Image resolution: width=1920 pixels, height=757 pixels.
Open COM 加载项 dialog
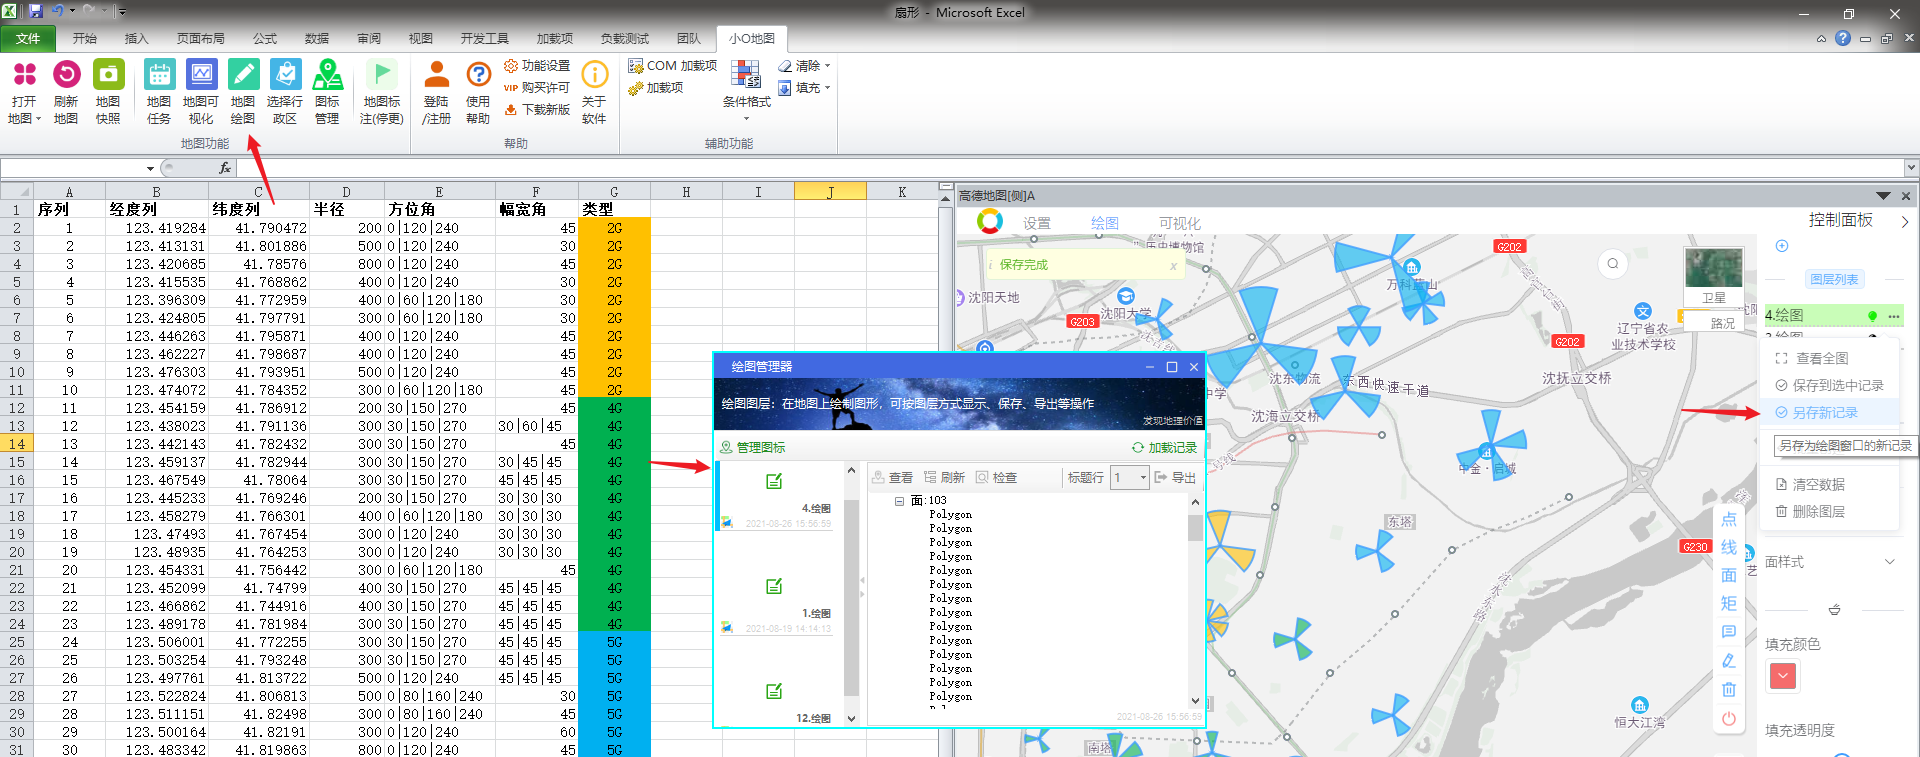click(672, 66)
